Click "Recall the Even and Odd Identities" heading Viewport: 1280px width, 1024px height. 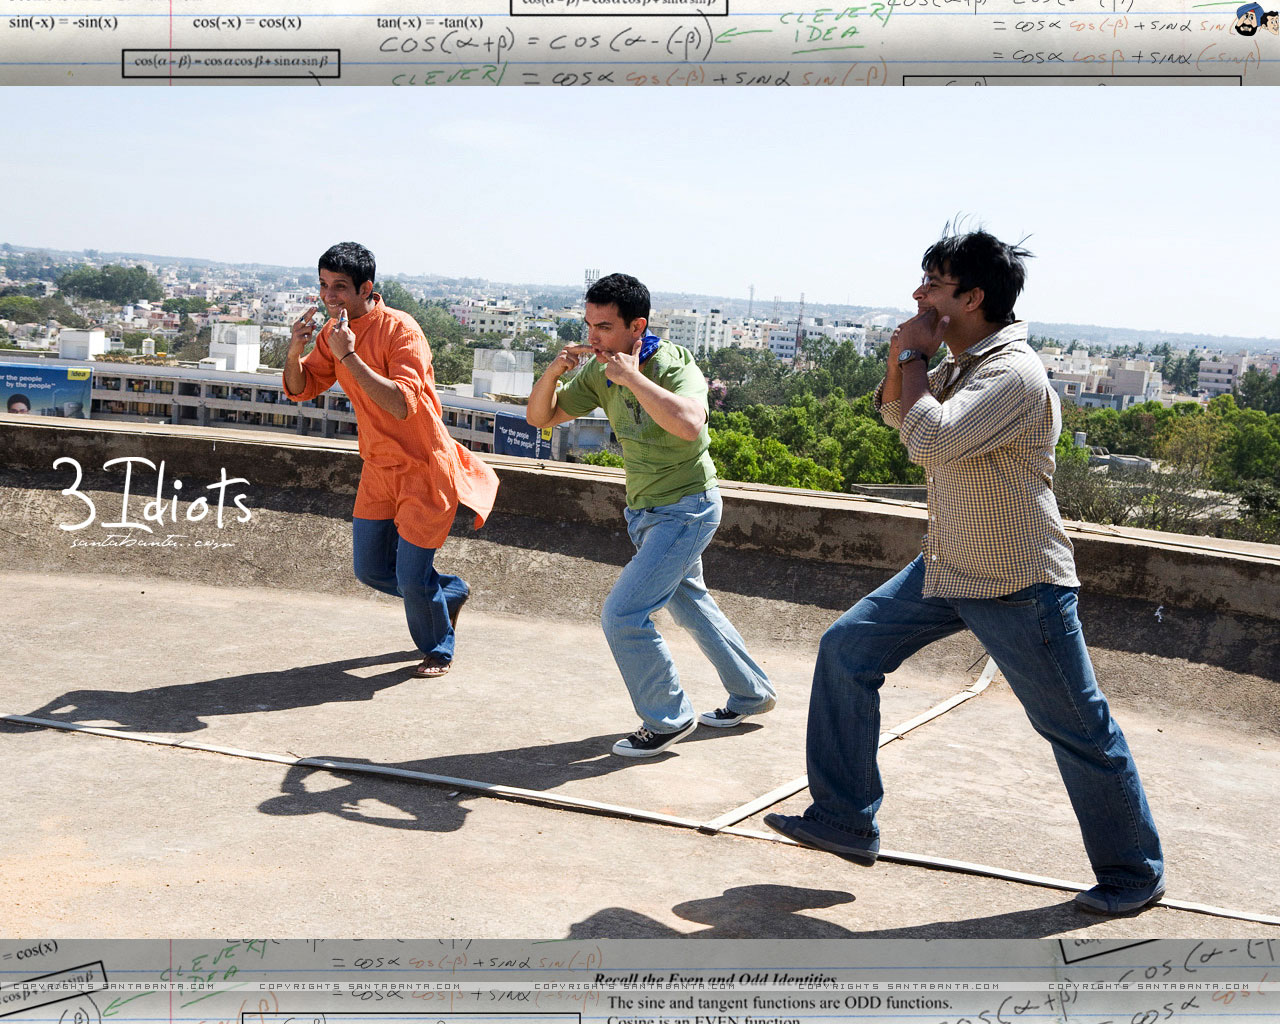(x=715, y=980)
